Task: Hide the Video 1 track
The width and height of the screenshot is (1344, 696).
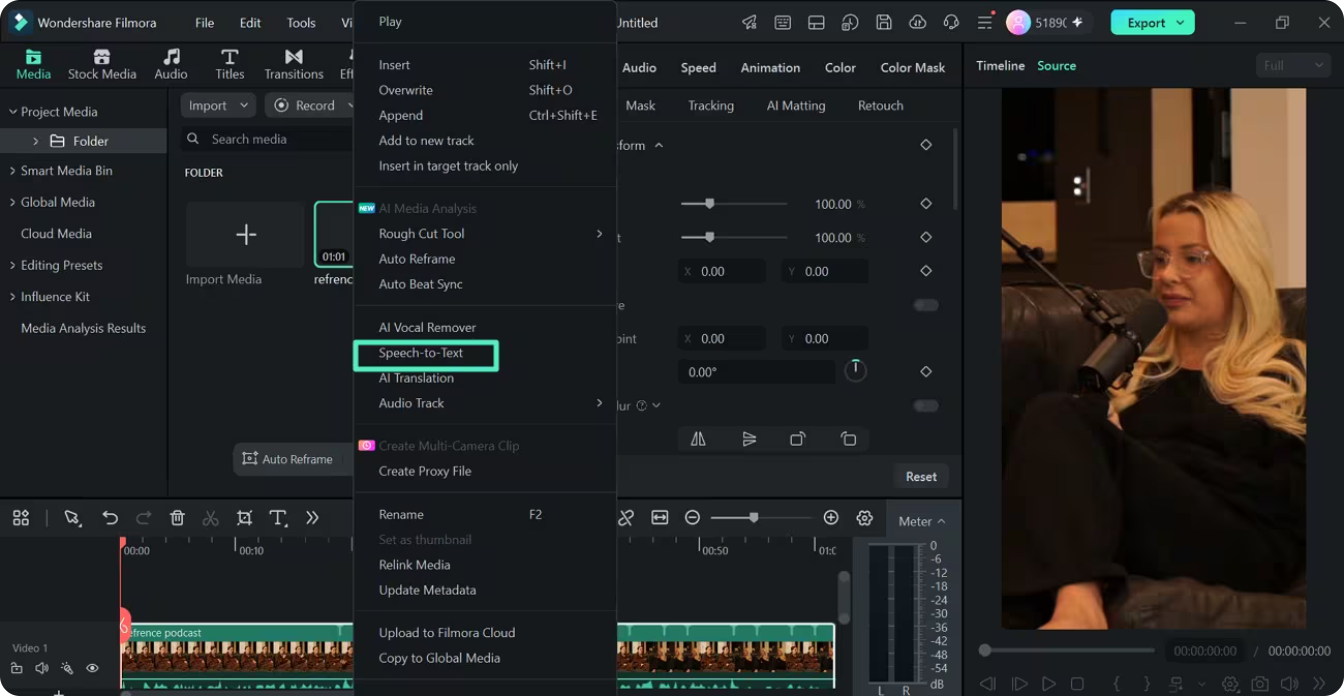Action: pyautogui.click(x=92, y=668)
